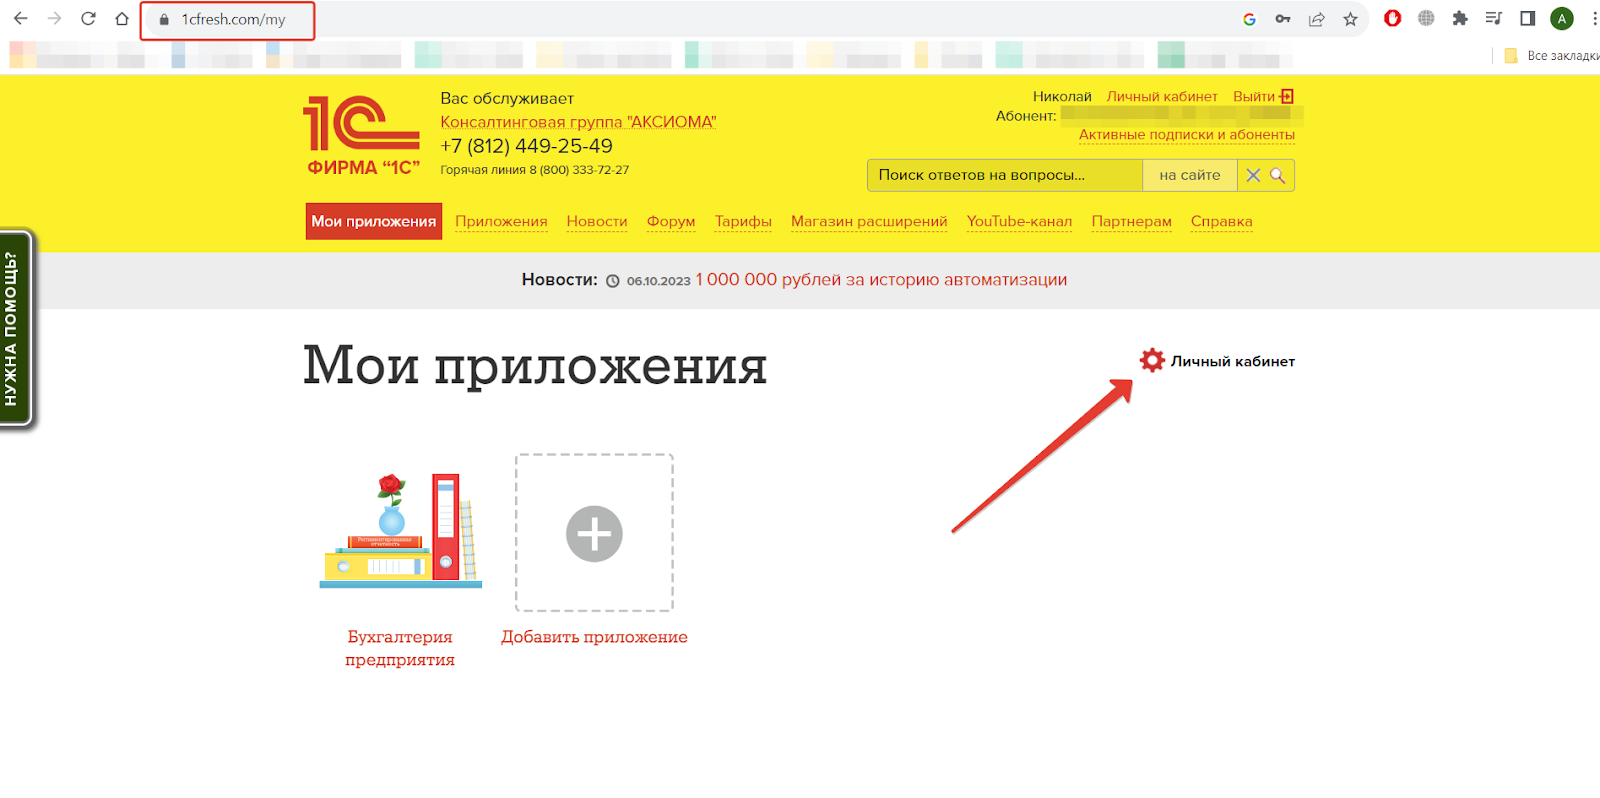Image resolution: width=1600 pixels, height=798 pixels.
Task: Click the browser forward arrow
Action: [x=54, y=19]
